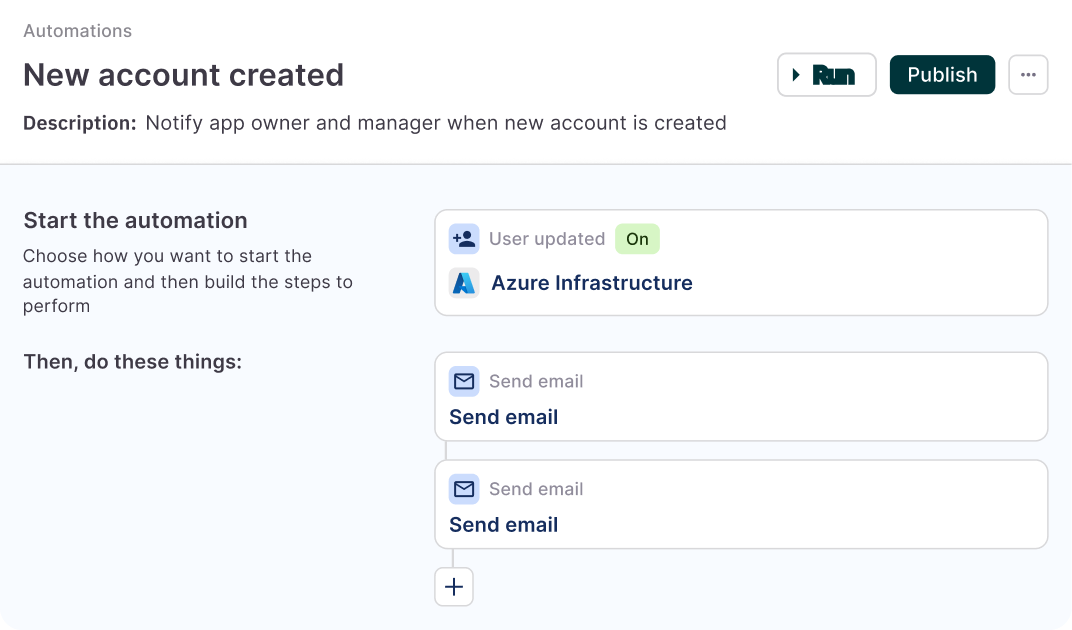The image size is (1072, 630).
Task: Toggle the On status badge
Action: click(x=637, y=239)
